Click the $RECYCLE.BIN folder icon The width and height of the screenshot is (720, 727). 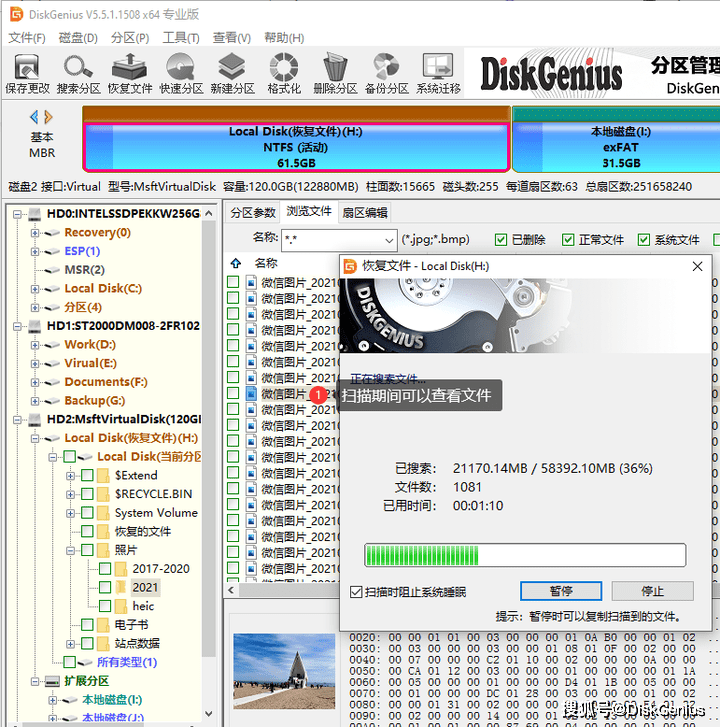click(103, 494)
